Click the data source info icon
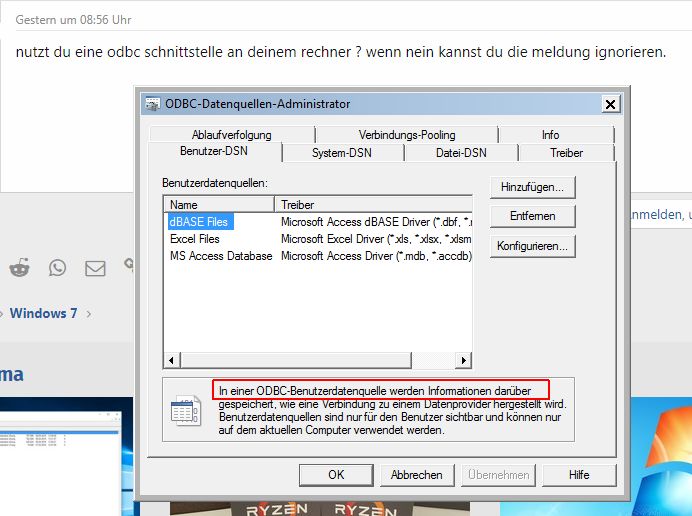692x516 pixels. tap(186, 411)
